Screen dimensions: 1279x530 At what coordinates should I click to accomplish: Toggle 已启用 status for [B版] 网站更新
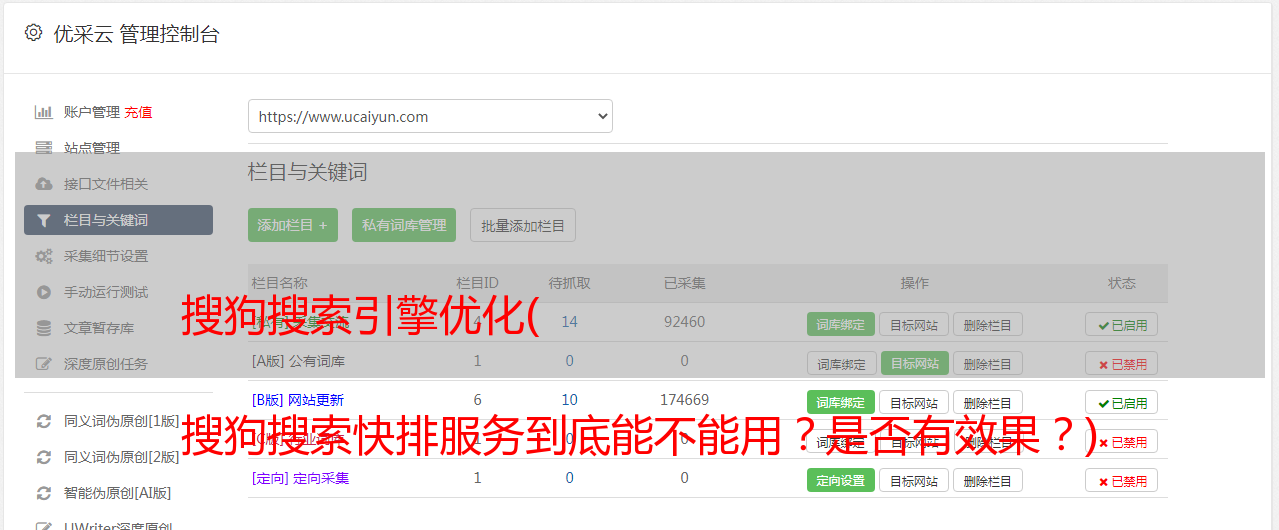[1121, 402]
